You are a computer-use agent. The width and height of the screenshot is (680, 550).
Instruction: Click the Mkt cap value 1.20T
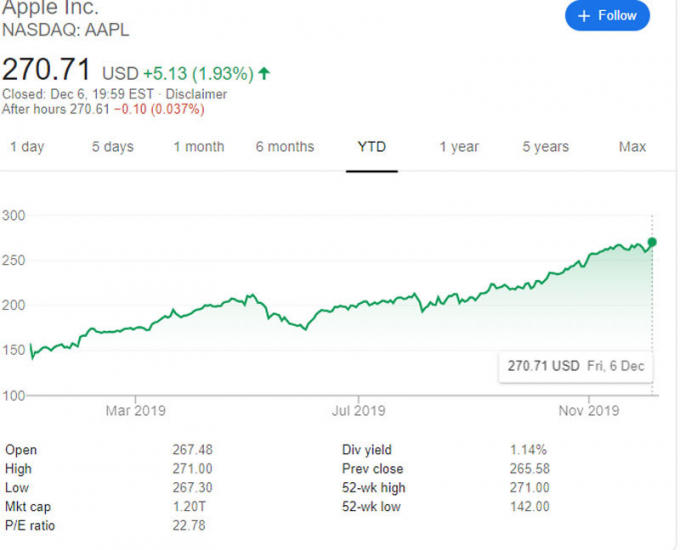tap(189, 507)
